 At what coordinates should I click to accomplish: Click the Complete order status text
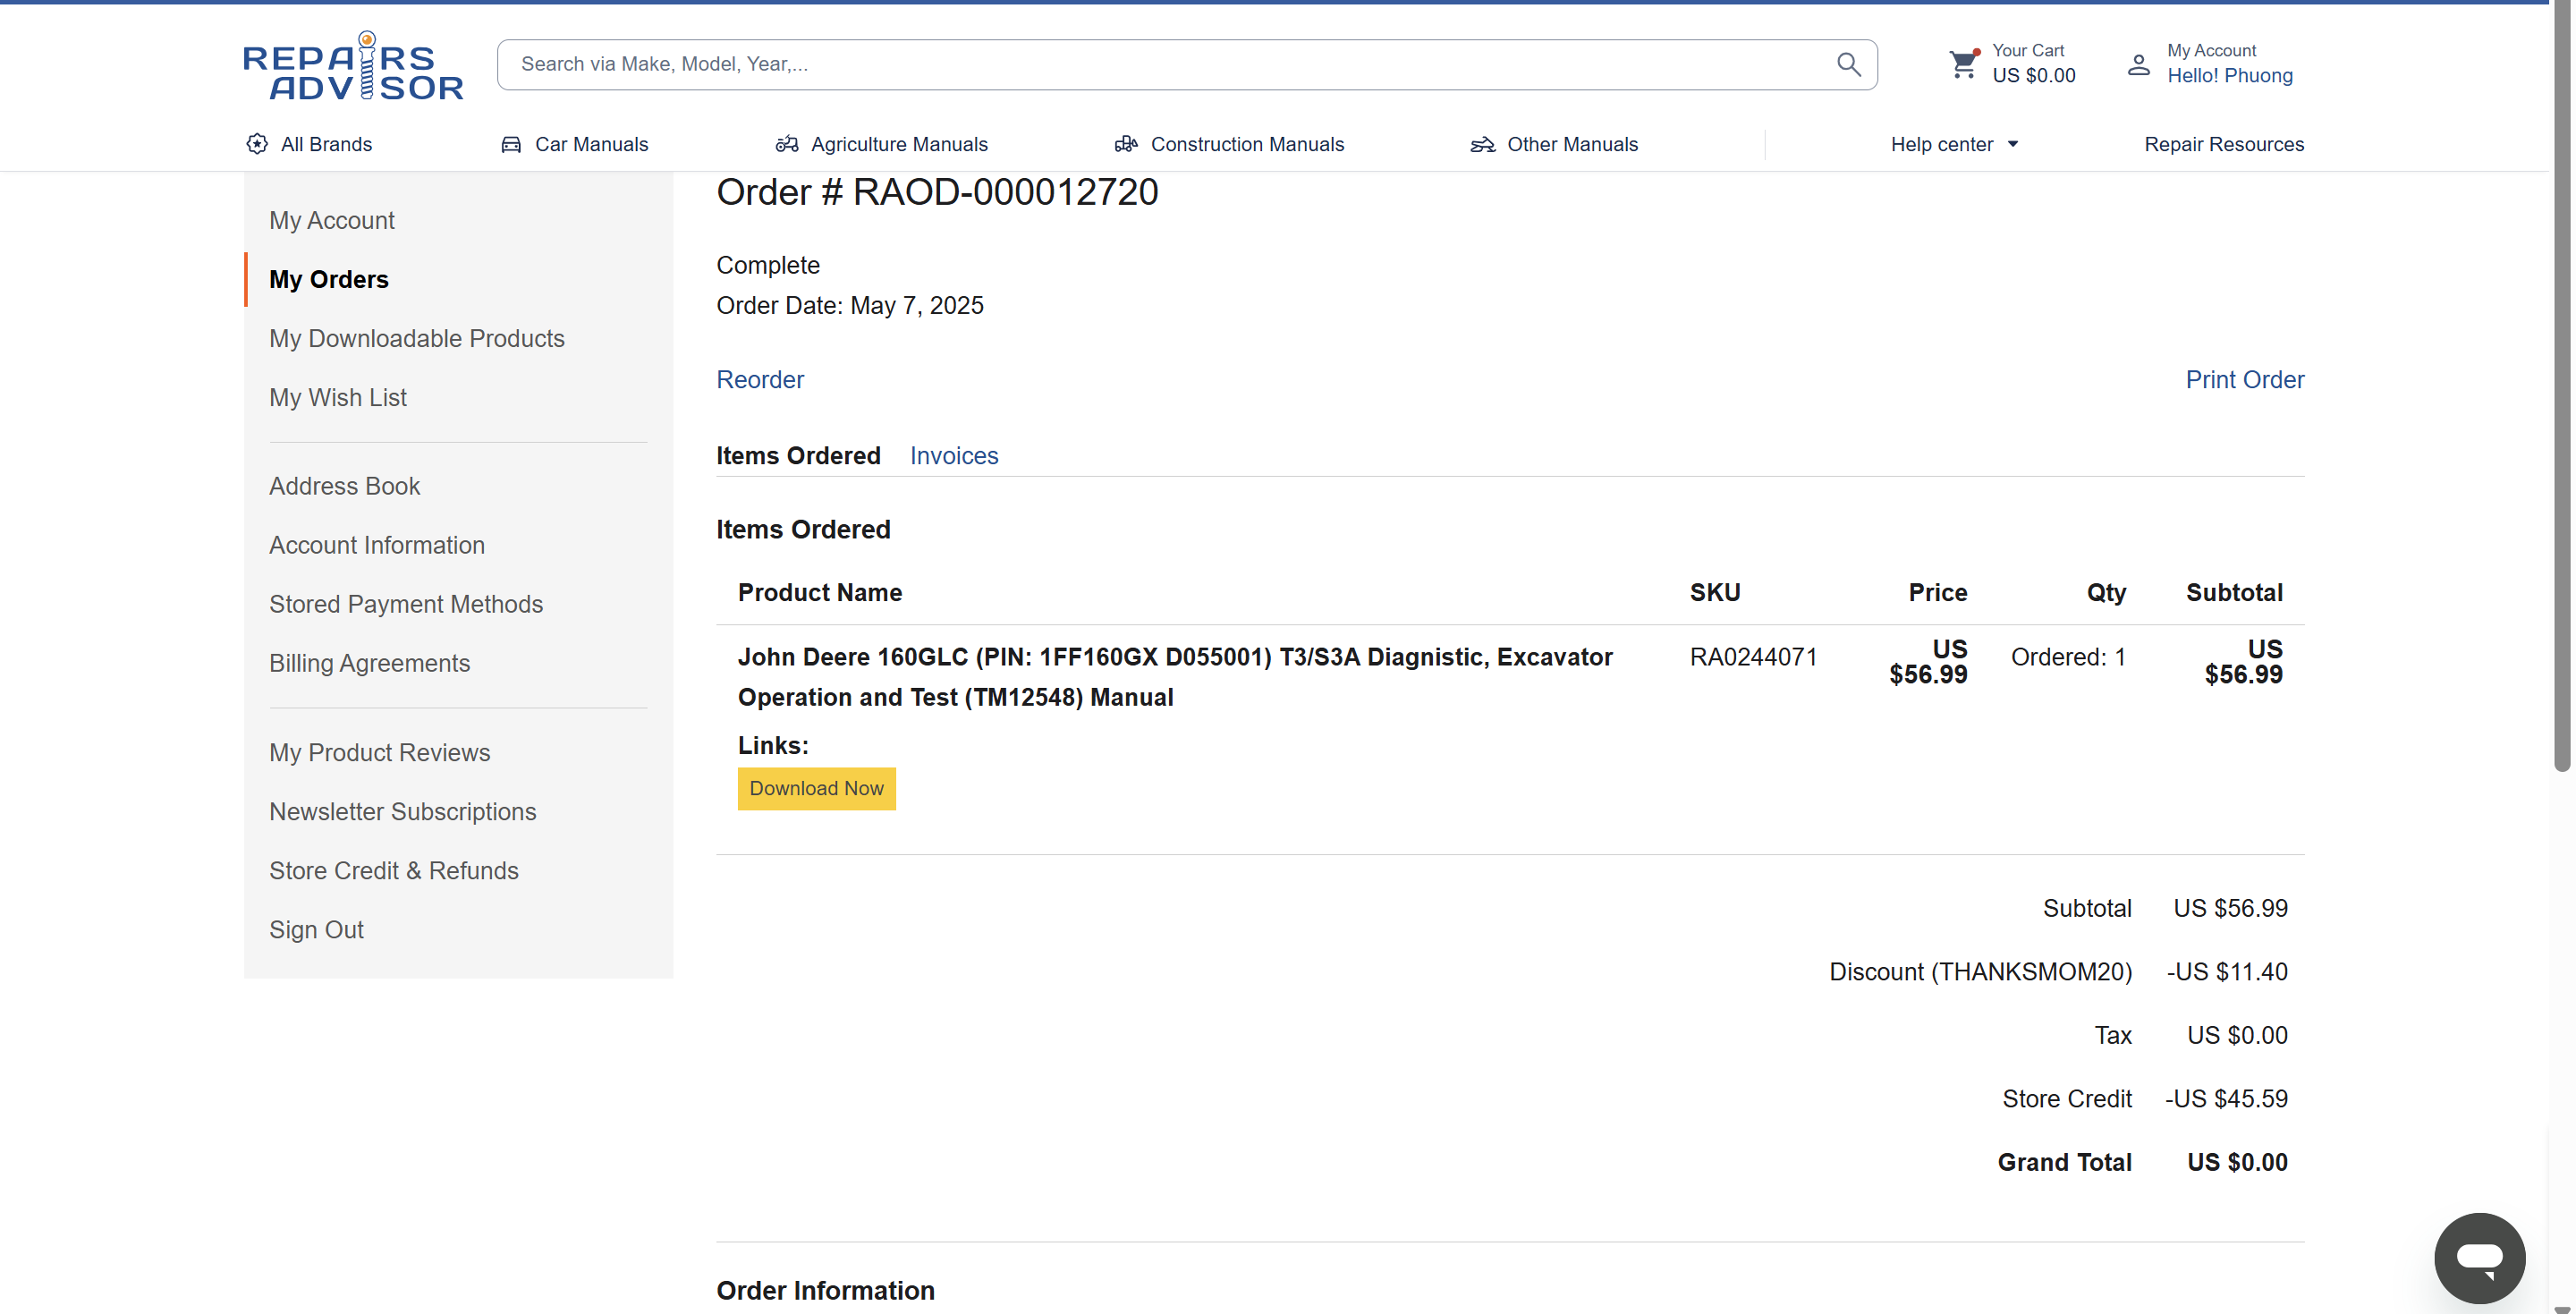coord(768,265)
